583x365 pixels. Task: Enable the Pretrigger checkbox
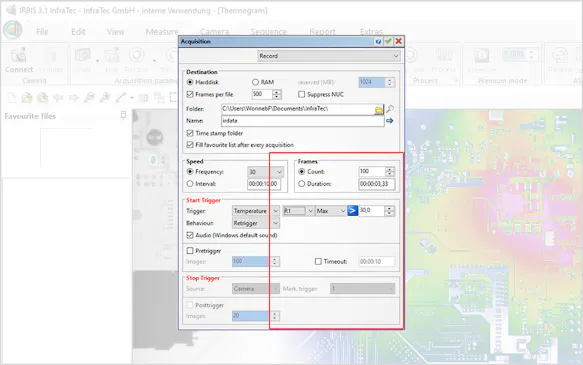coord(190,251)
